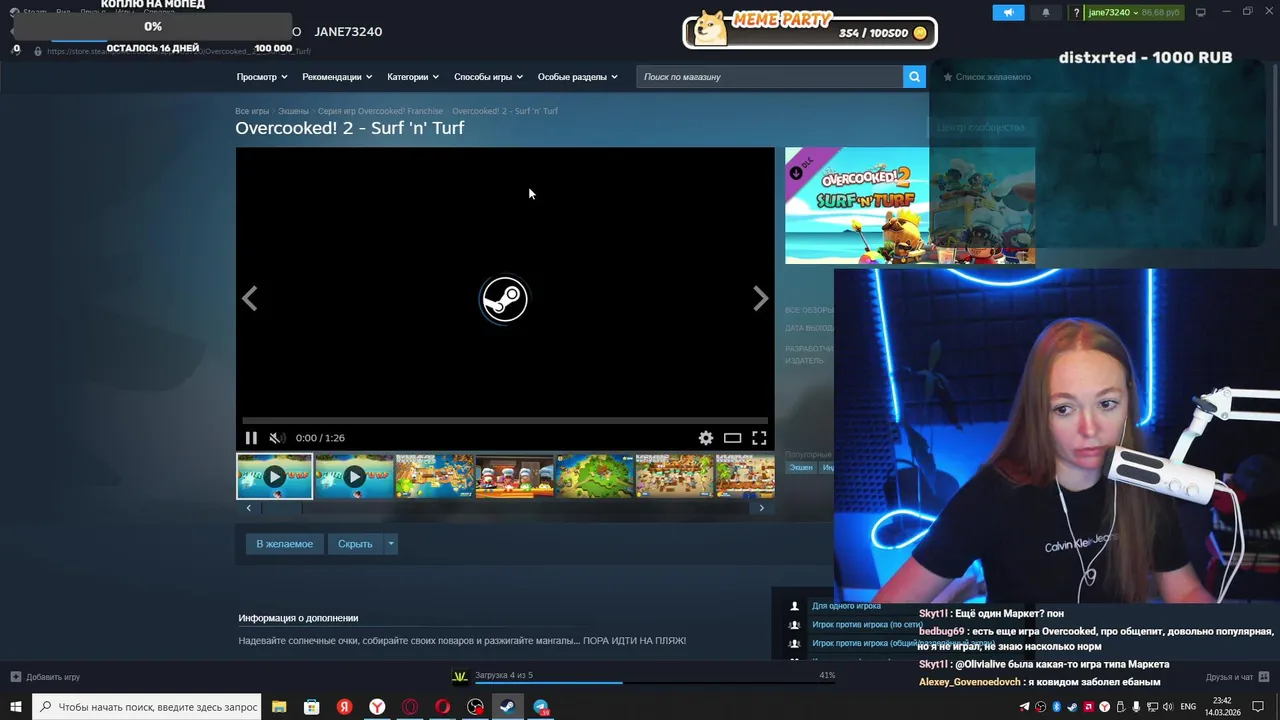This screenshot has width=1280, height=720.
Task: Open the 'Рекомендации' store menu
Action: coord(337,77)
